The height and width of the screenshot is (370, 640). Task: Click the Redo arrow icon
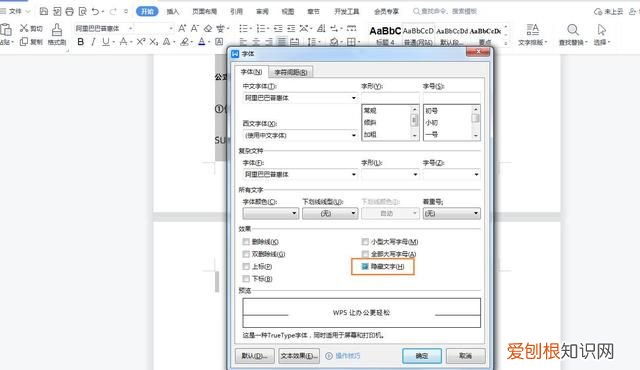(113, 11)
